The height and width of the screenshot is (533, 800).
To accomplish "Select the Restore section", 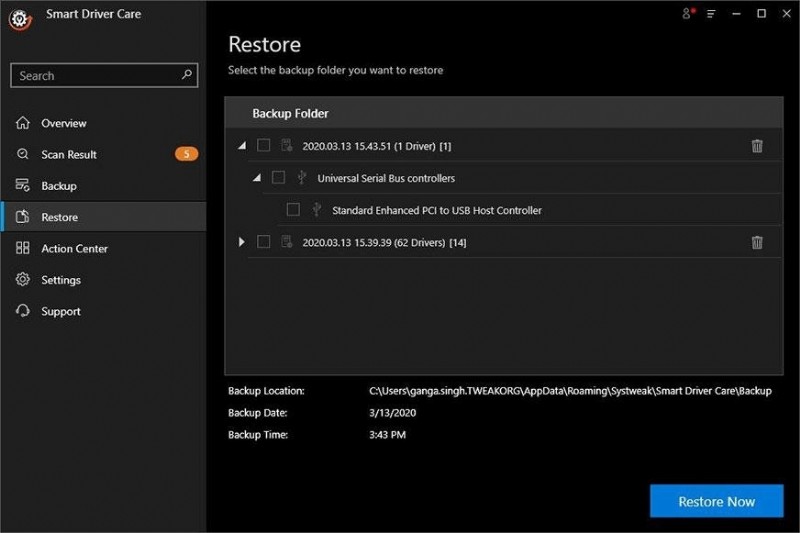I will coord(104,217).
